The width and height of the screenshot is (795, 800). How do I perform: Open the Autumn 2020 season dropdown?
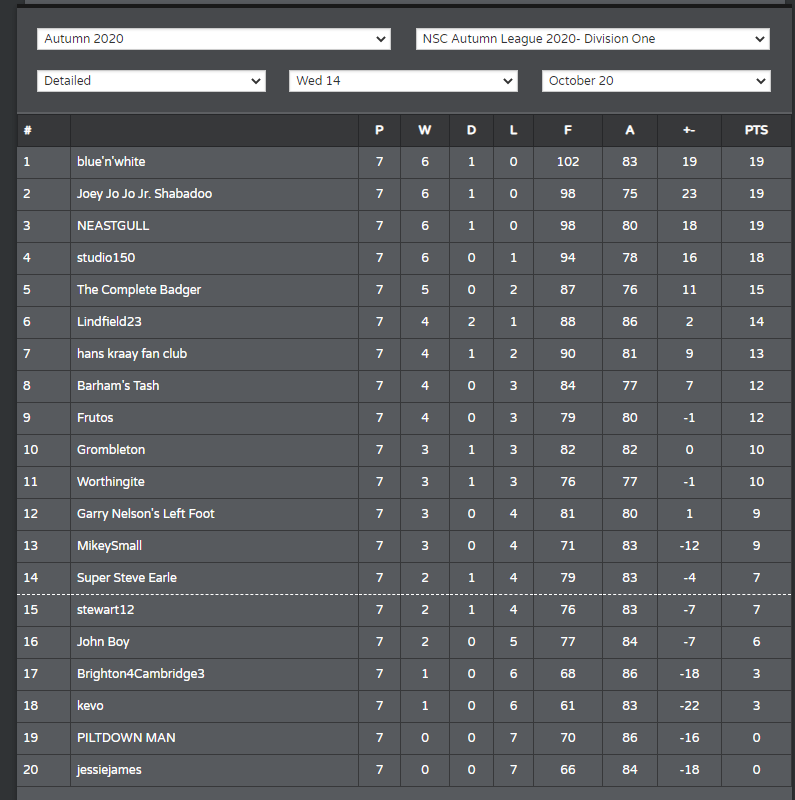click(214, 39)
